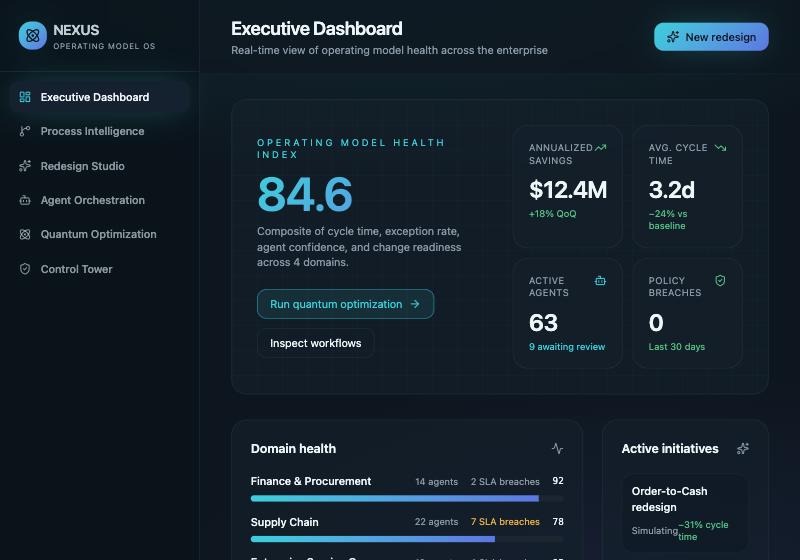The image size is (800, 560).
Task: Click the sparkle icon beside Active initiatives
Action: (x=743, y=448)
